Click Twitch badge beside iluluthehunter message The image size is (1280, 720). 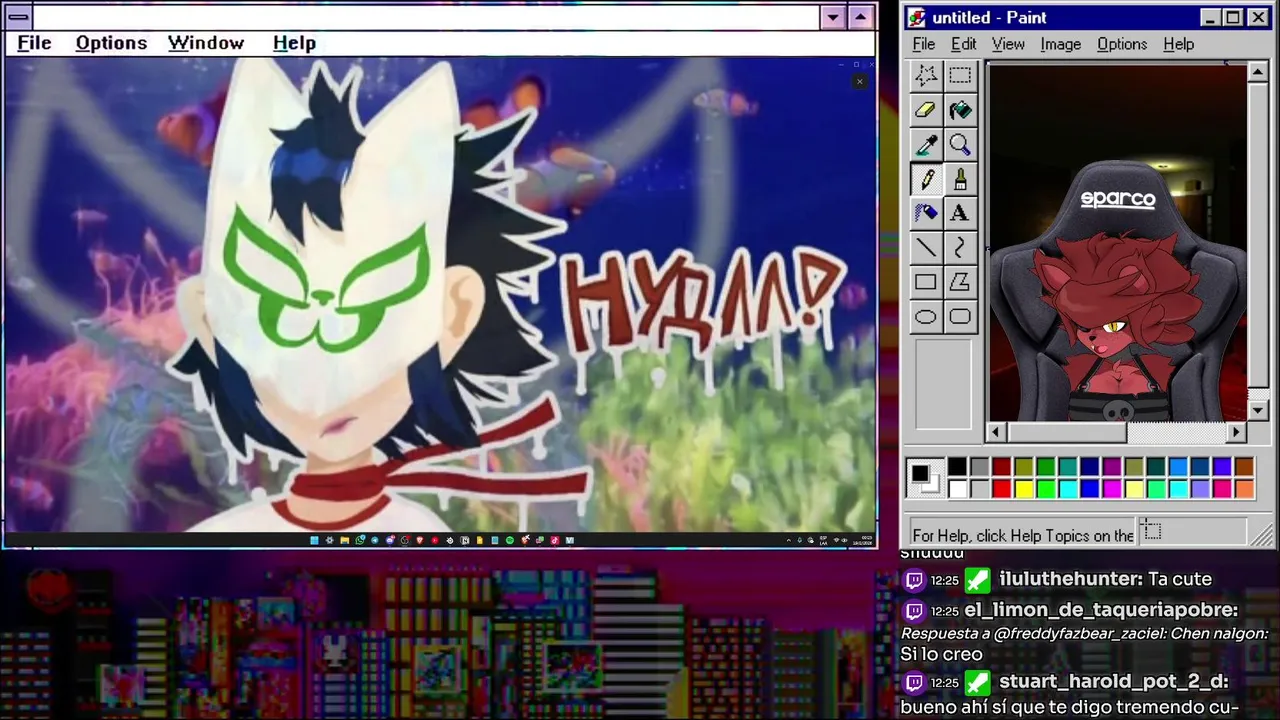914,580
